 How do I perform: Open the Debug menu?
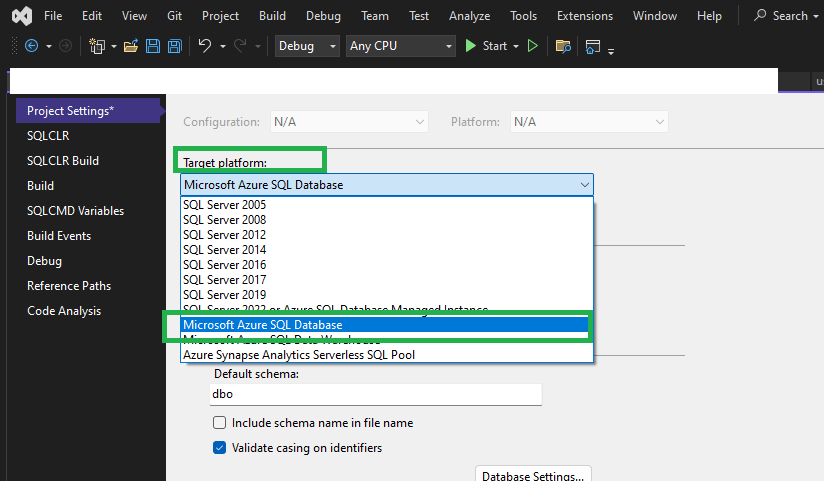click(x=323, y=16)
